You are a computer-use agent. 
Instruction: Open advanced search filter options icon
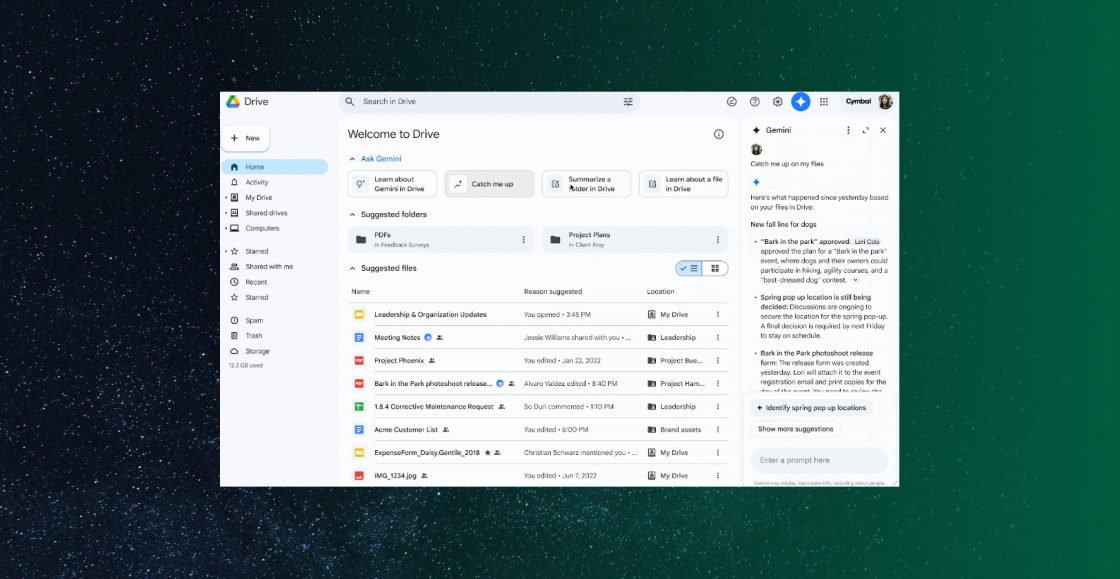click(x=628, y=101)
